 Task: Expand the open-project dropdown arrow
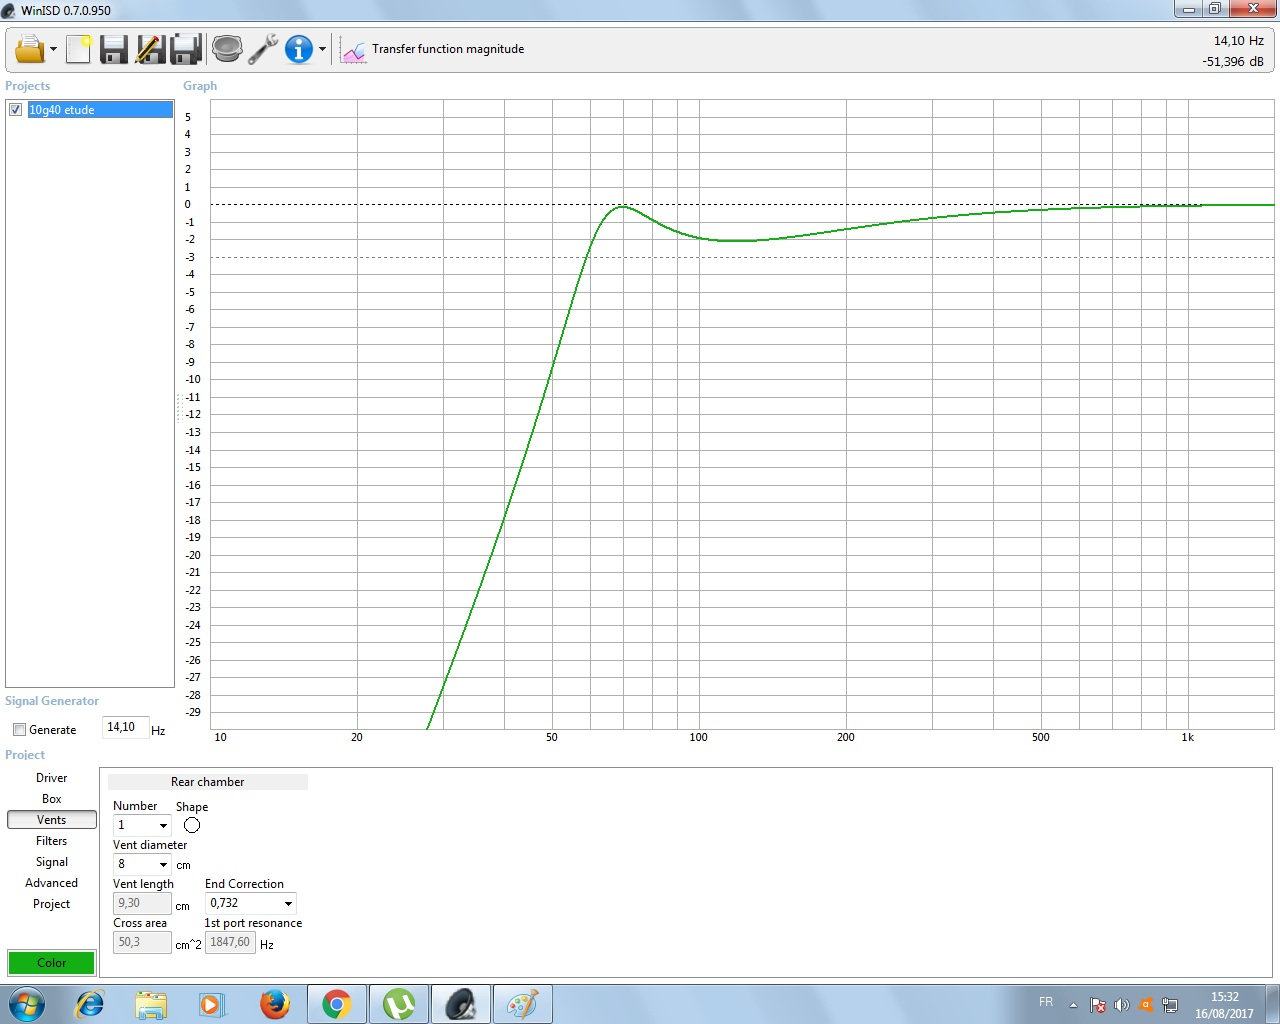click(53, 49)
